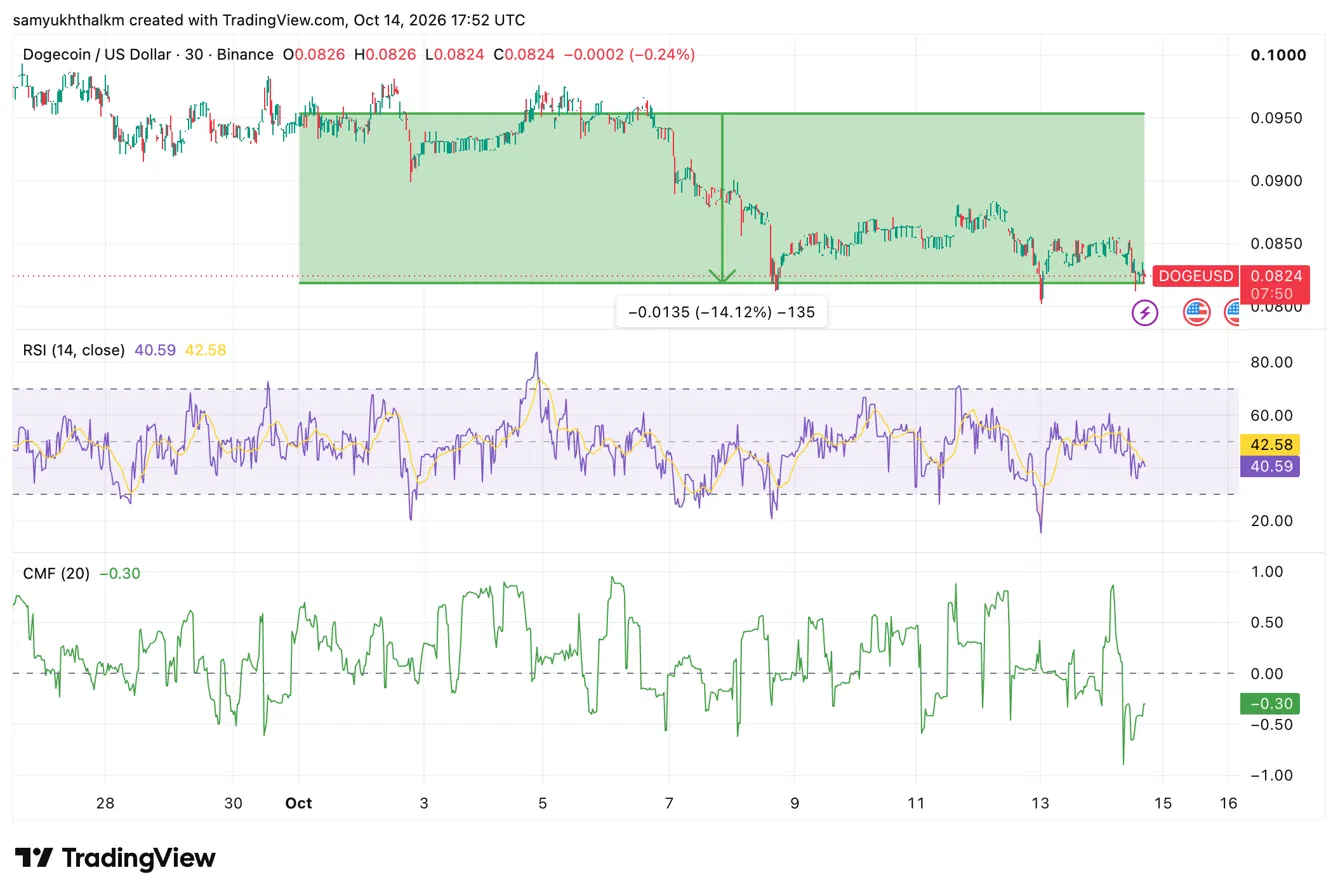Click the yellow 42.58 tag on RSI scale
Screen dimensions: 1338x896
[x=1269, y=444]
